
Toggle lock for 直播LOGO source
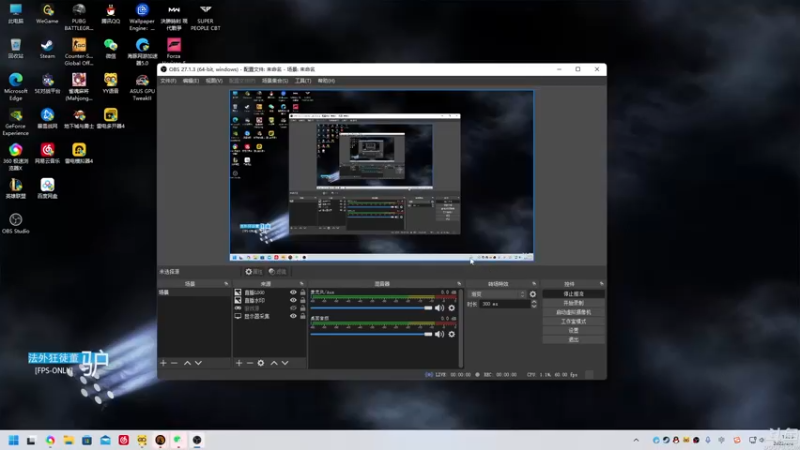click(x=303, y=292)
